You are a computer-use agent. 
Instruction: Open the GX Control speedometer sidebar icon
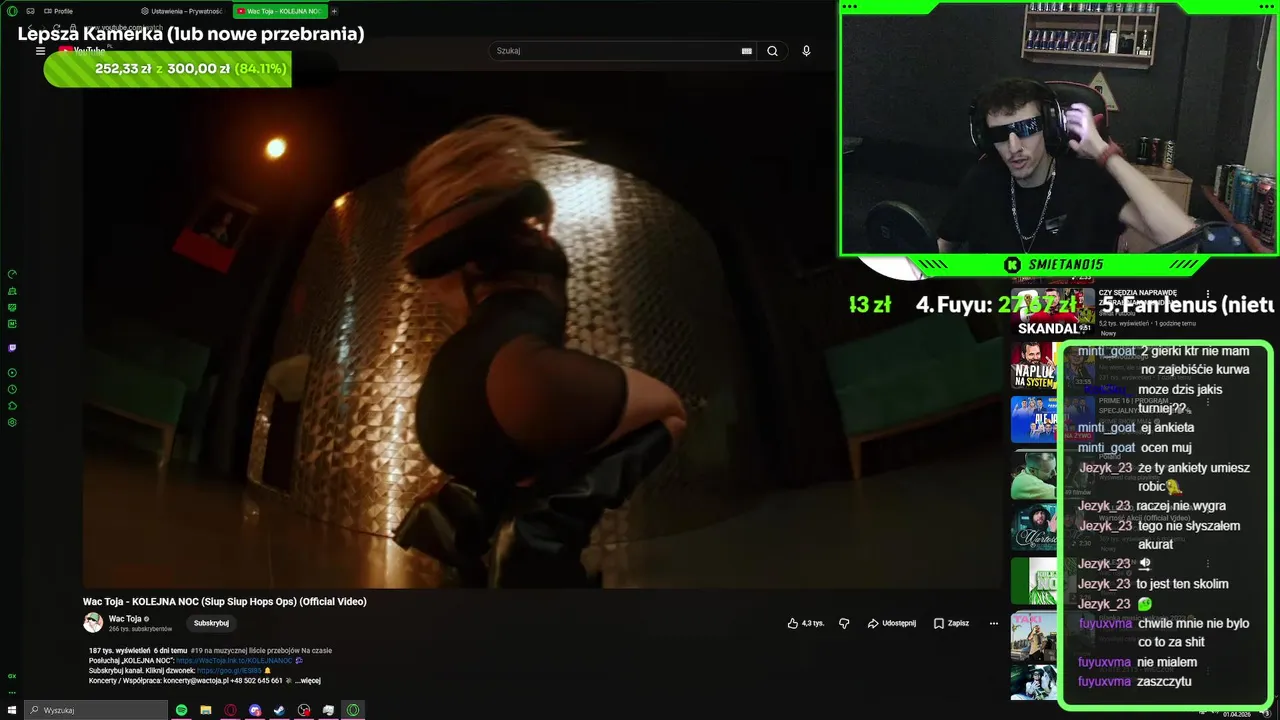point(12,274)
